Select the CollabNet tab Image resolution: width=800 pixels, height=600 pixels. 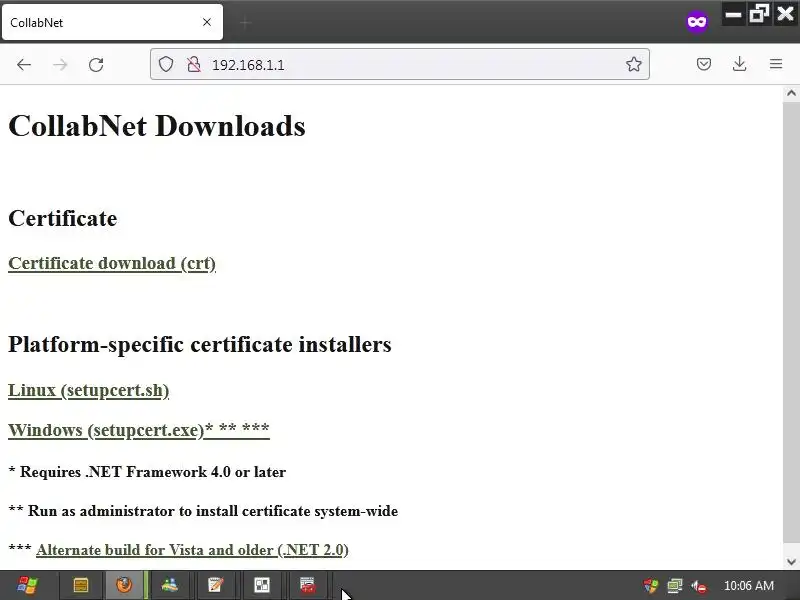pos(112,22)
